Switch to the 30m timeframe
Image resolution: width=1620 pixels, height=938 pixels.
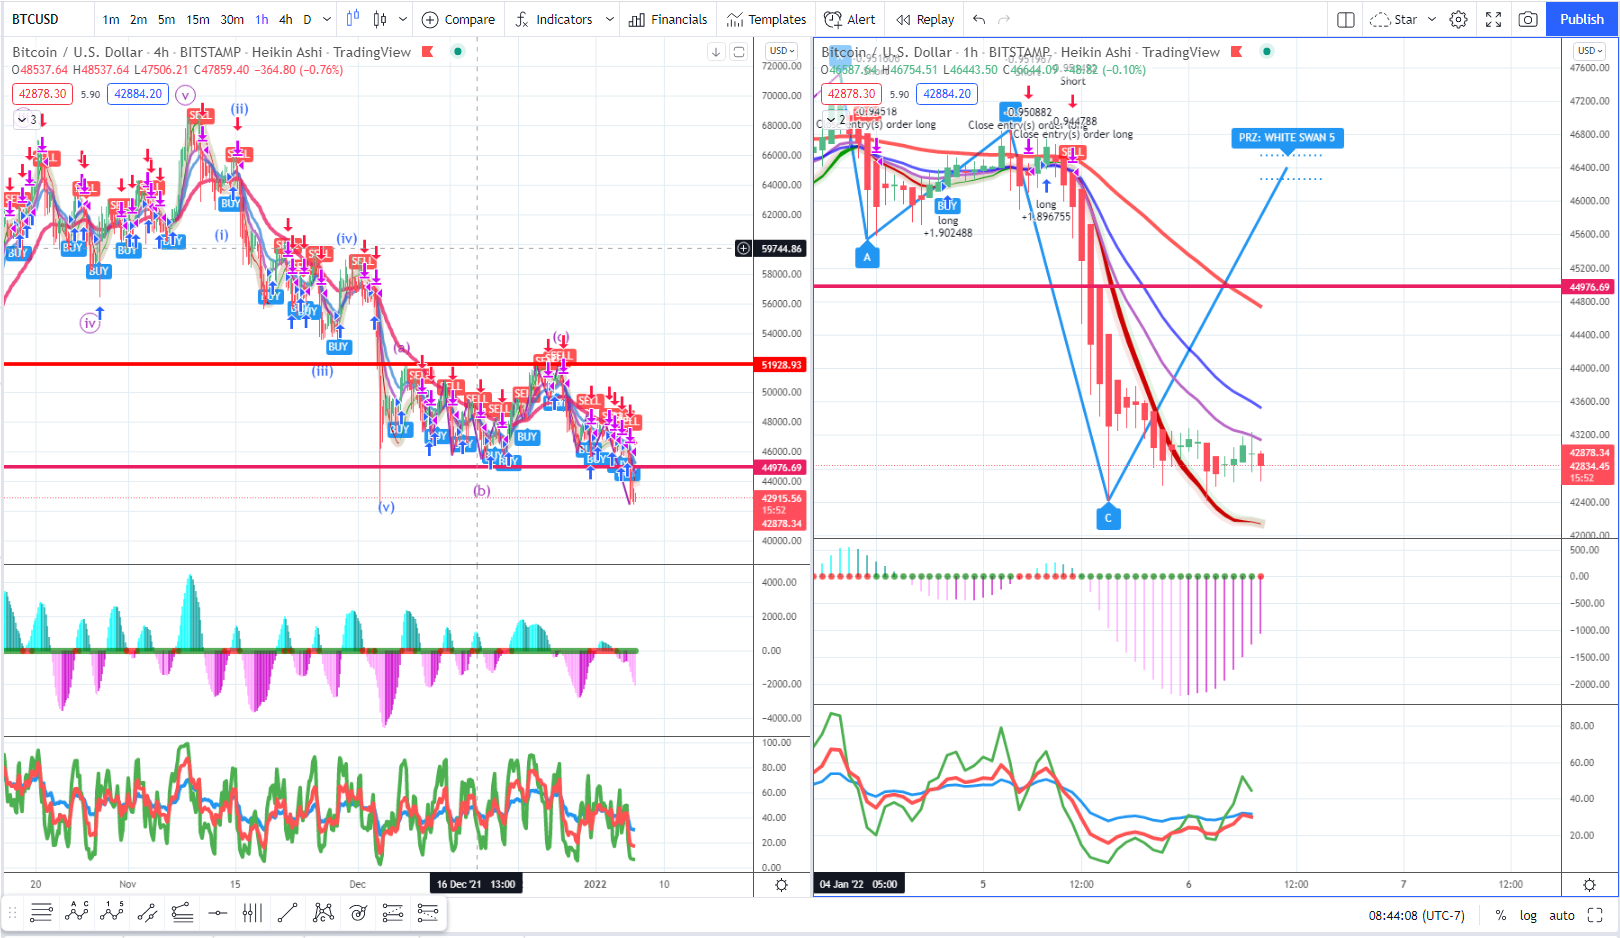232,19
